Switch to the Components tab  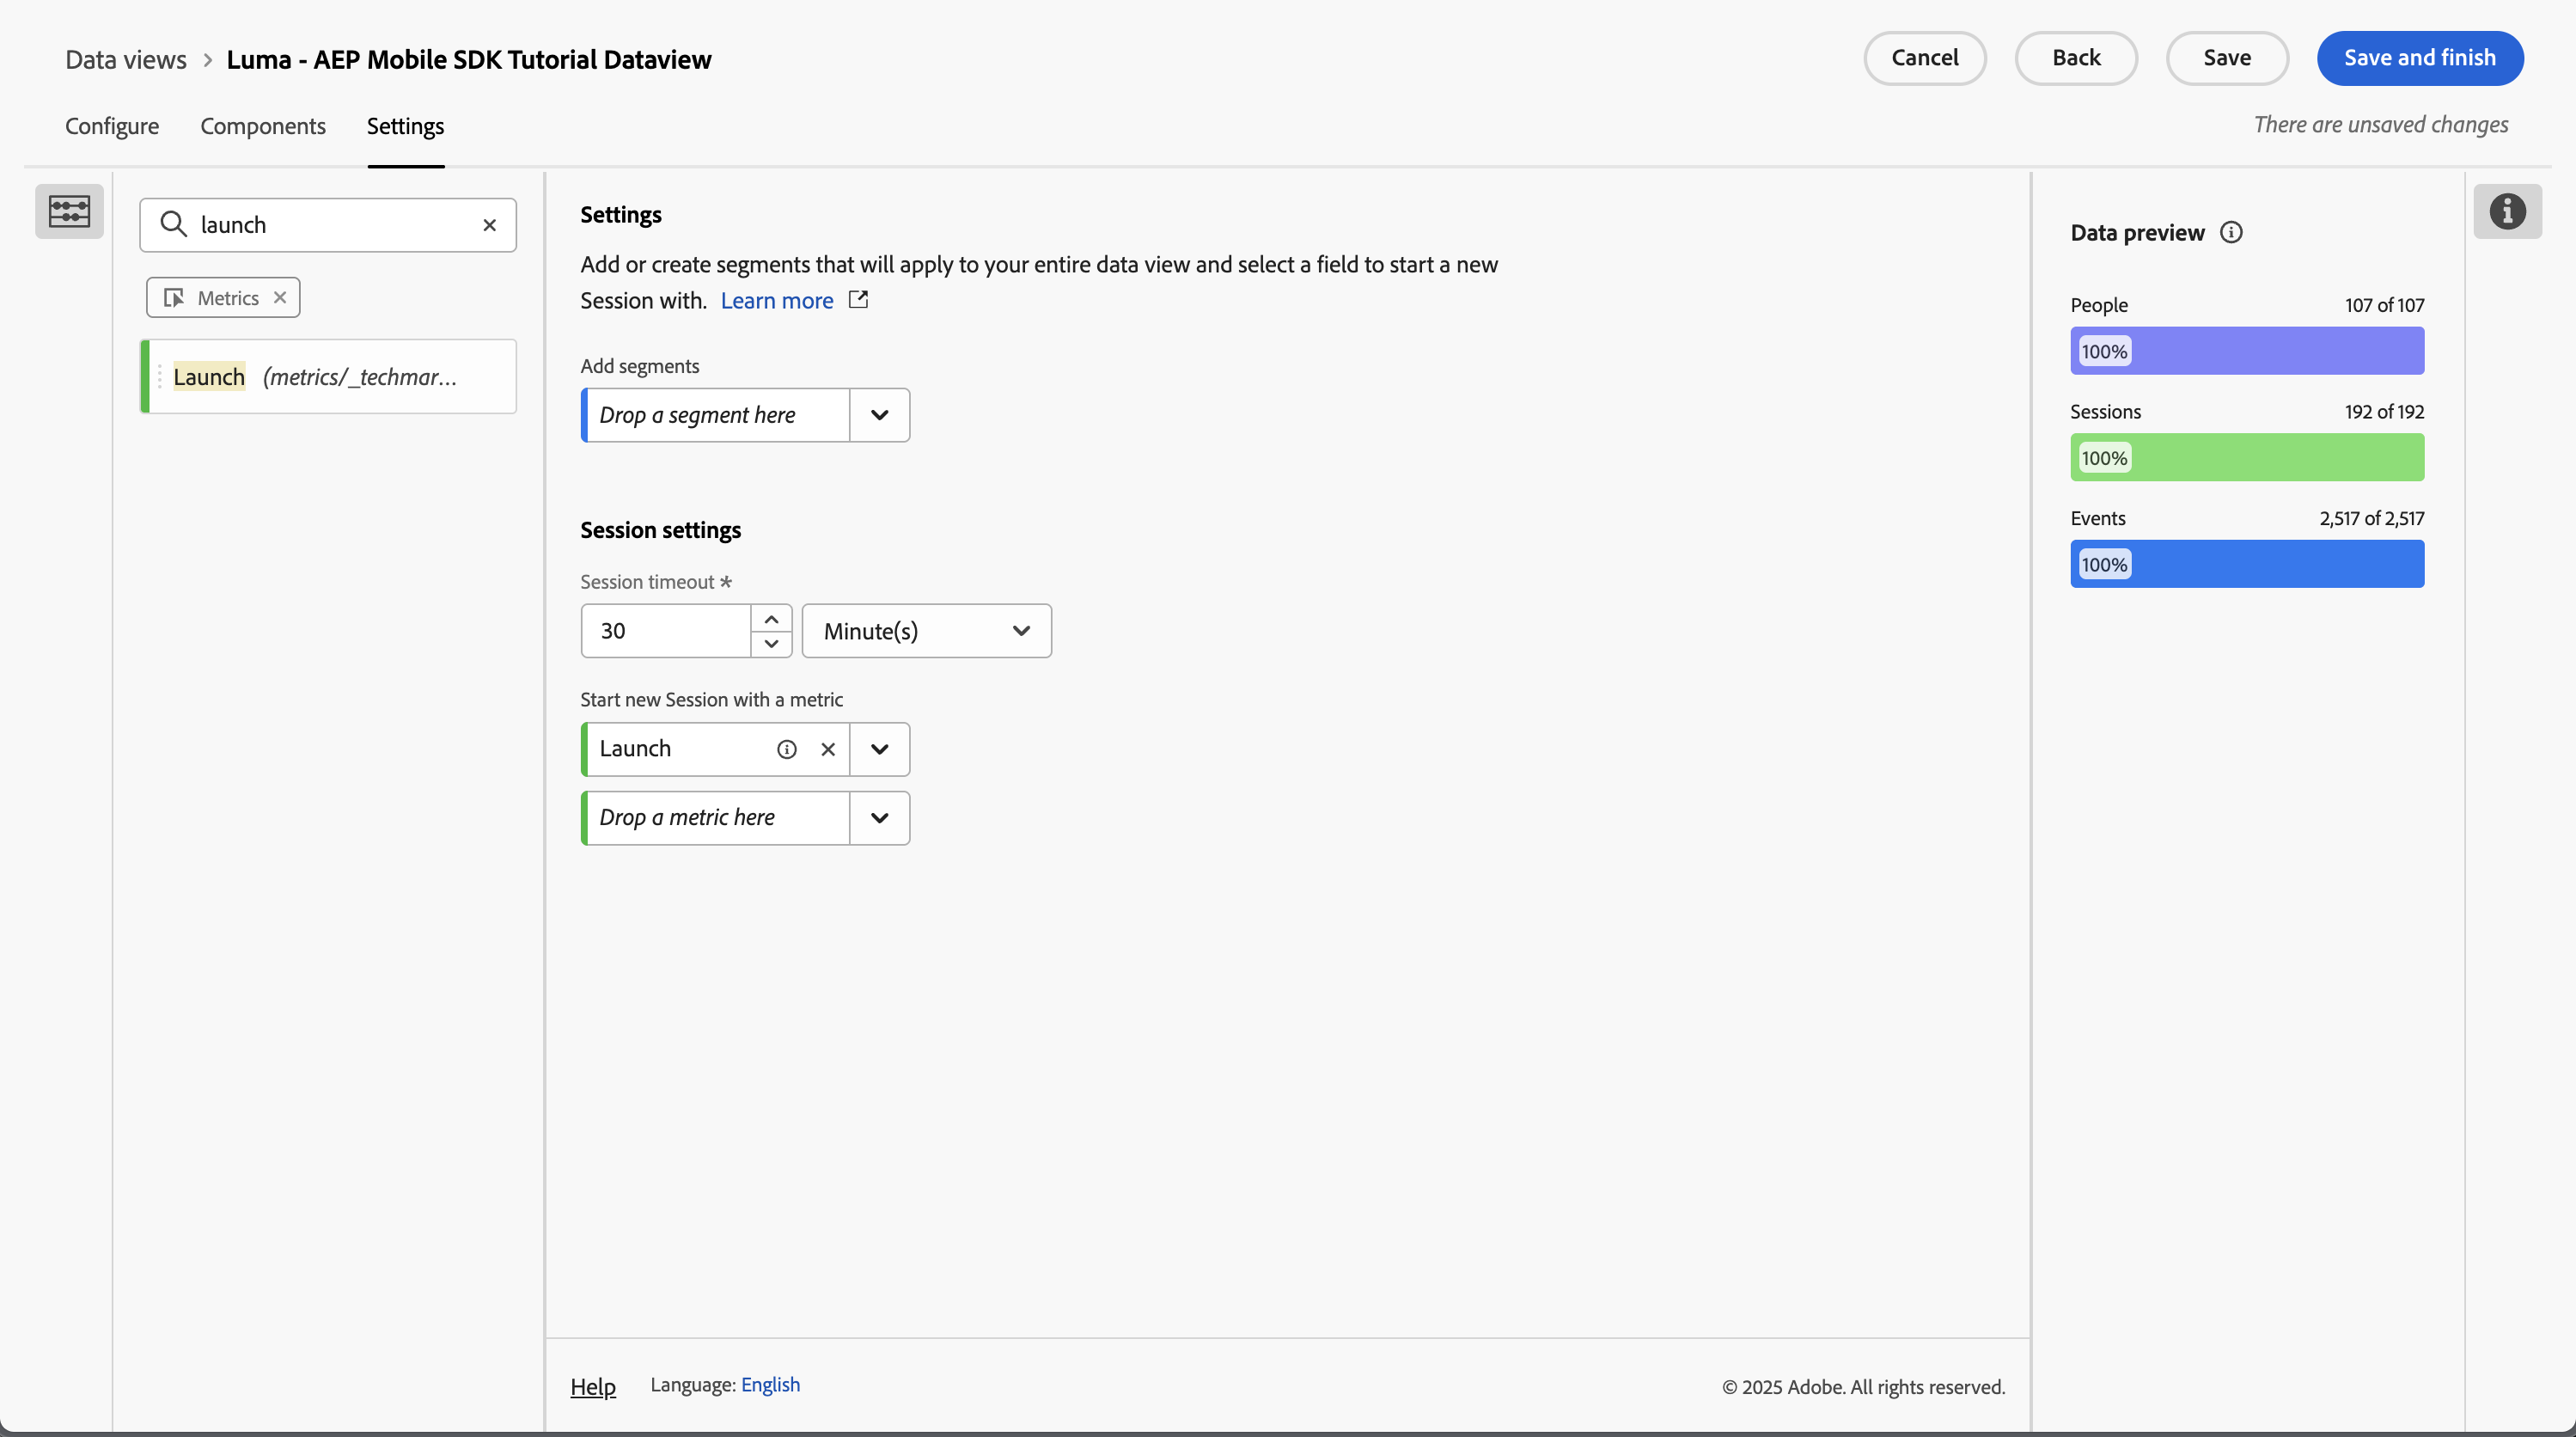pos(263,126)
